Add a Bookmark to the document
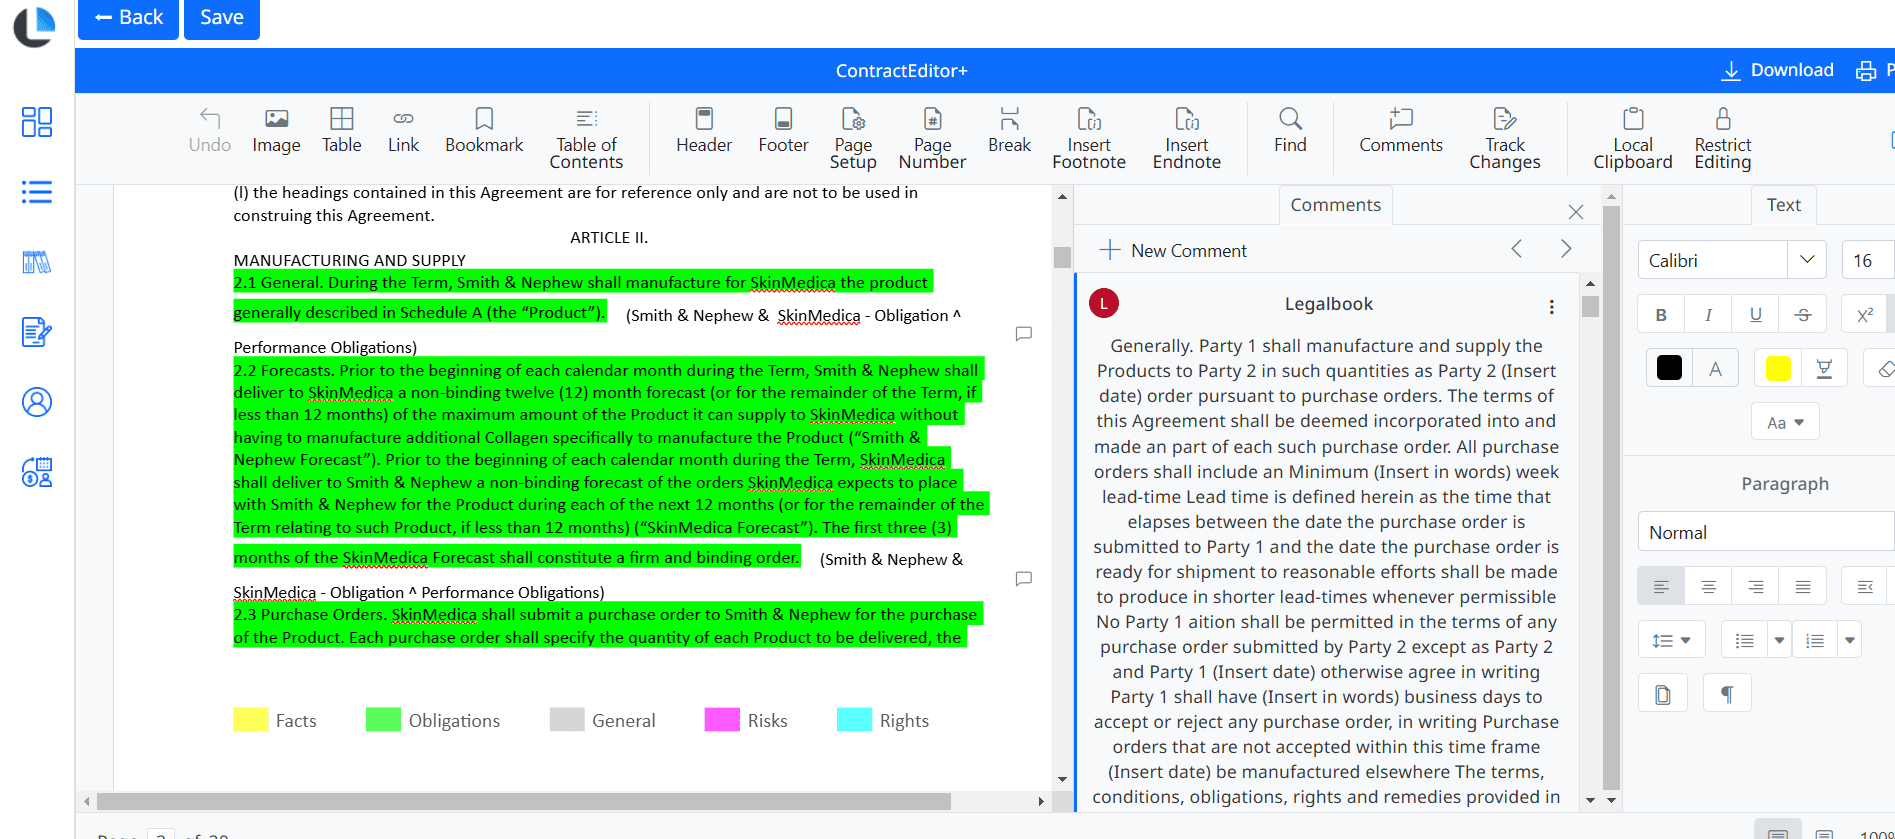This screenshot has width=1895, height=839. (x=484, y=131)
